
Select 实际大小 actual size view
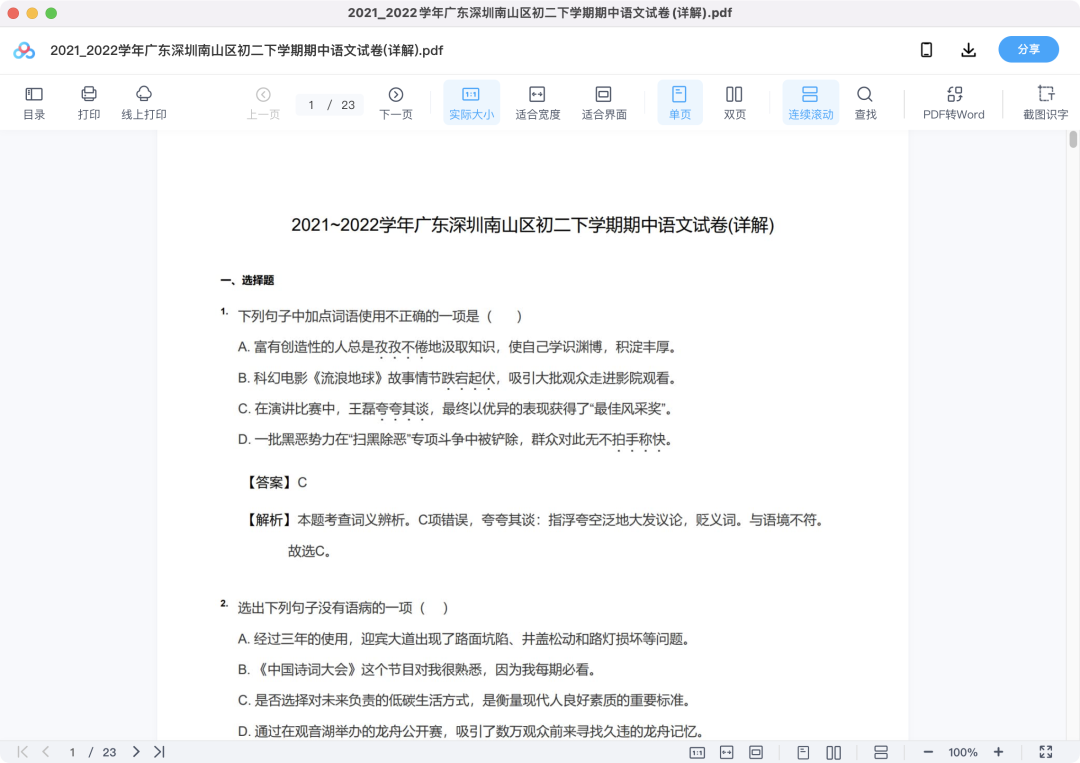pyautogui.click(x=471, y=103)
